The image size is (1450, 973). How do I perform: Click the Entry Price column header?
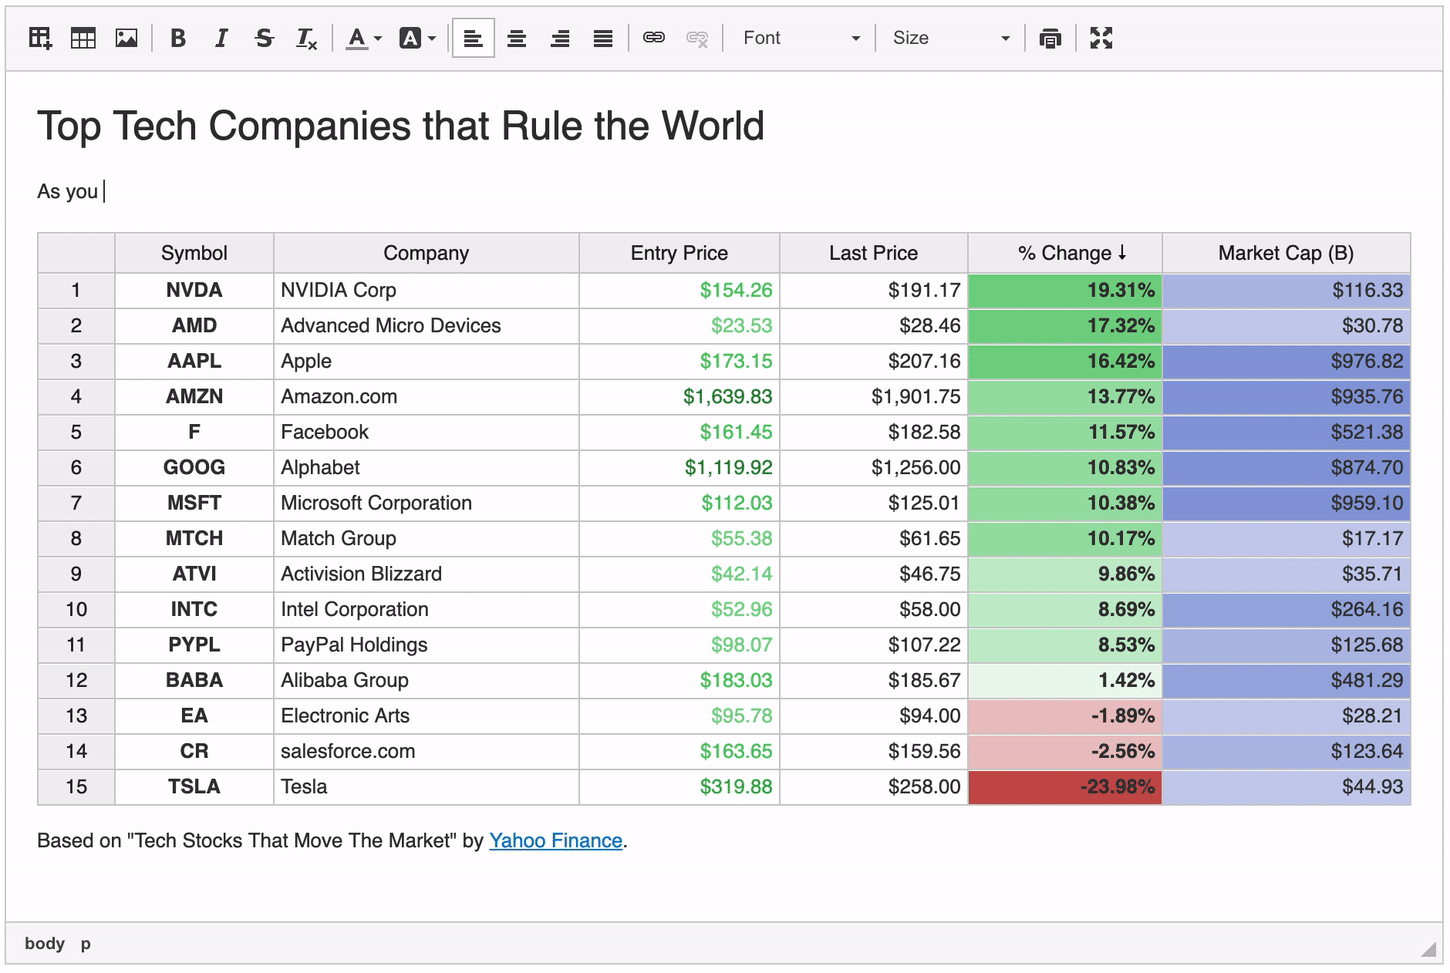pyautogui.click(x=679, y=253)
